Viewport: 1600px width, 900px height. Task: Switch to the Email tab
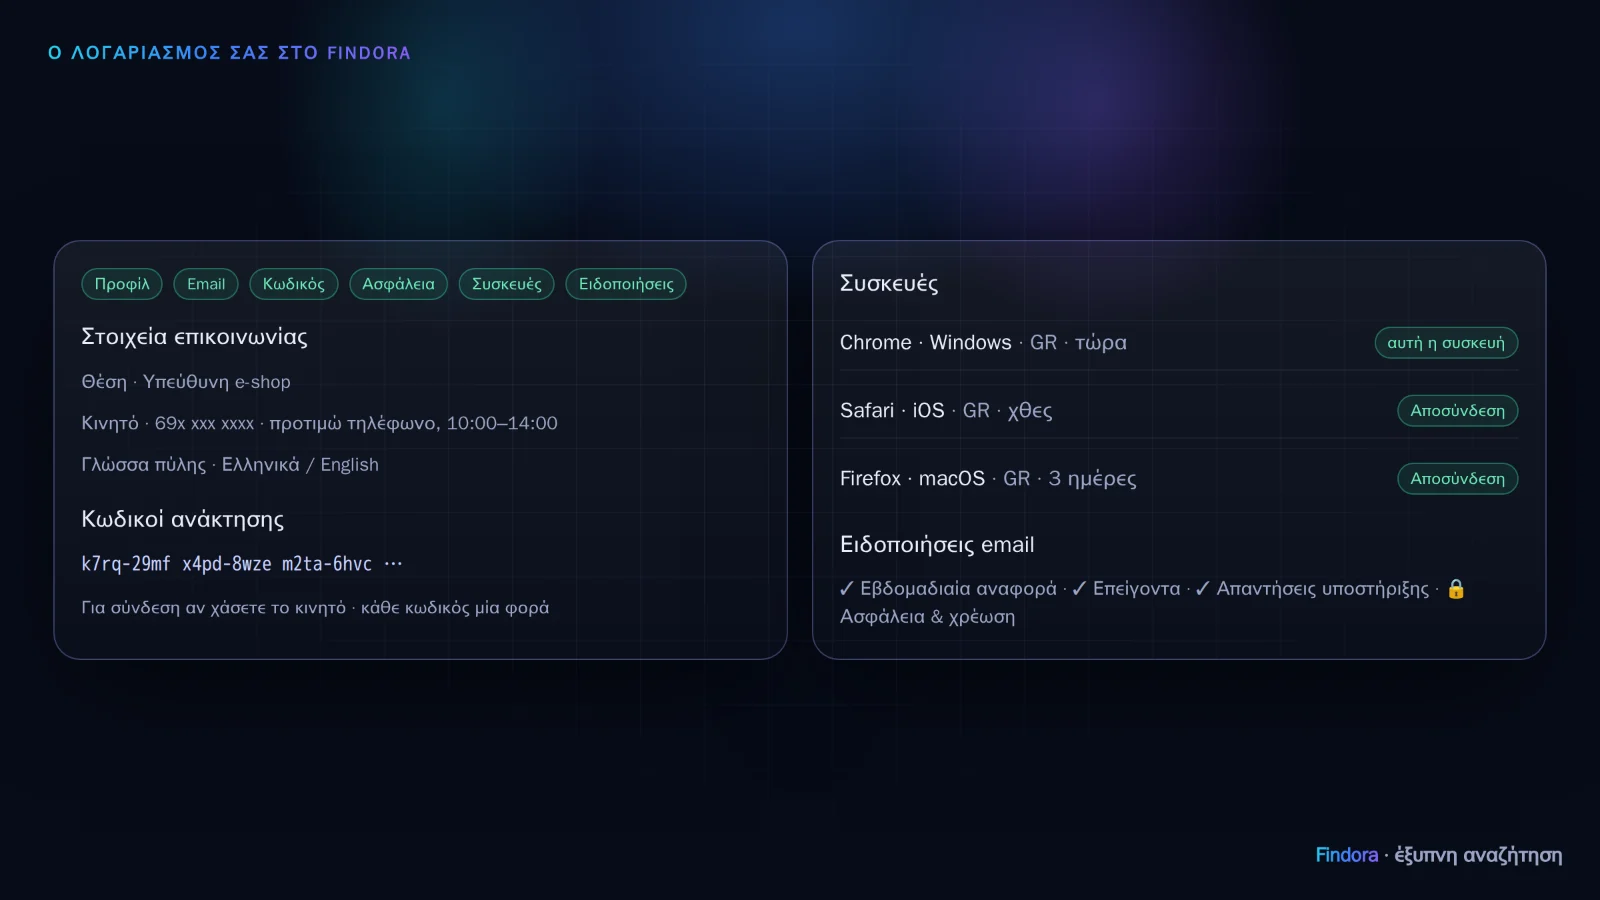coord(206,284)
